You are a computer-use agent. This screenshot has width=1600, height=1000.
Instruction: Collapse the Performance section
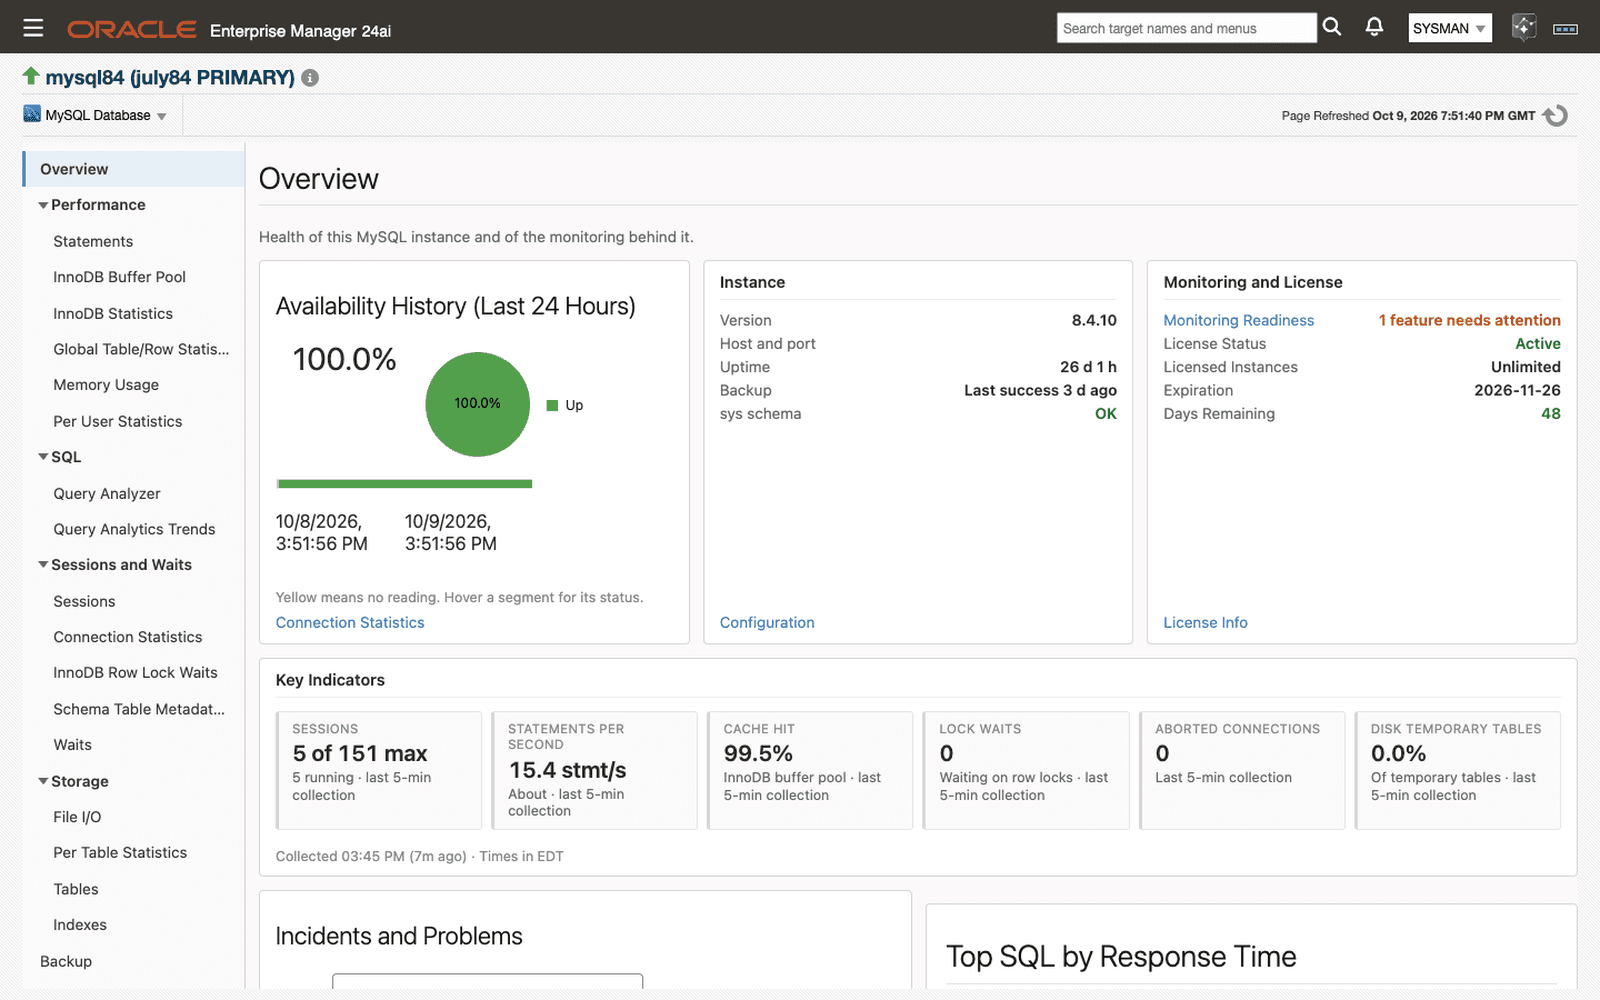[43, 205]
